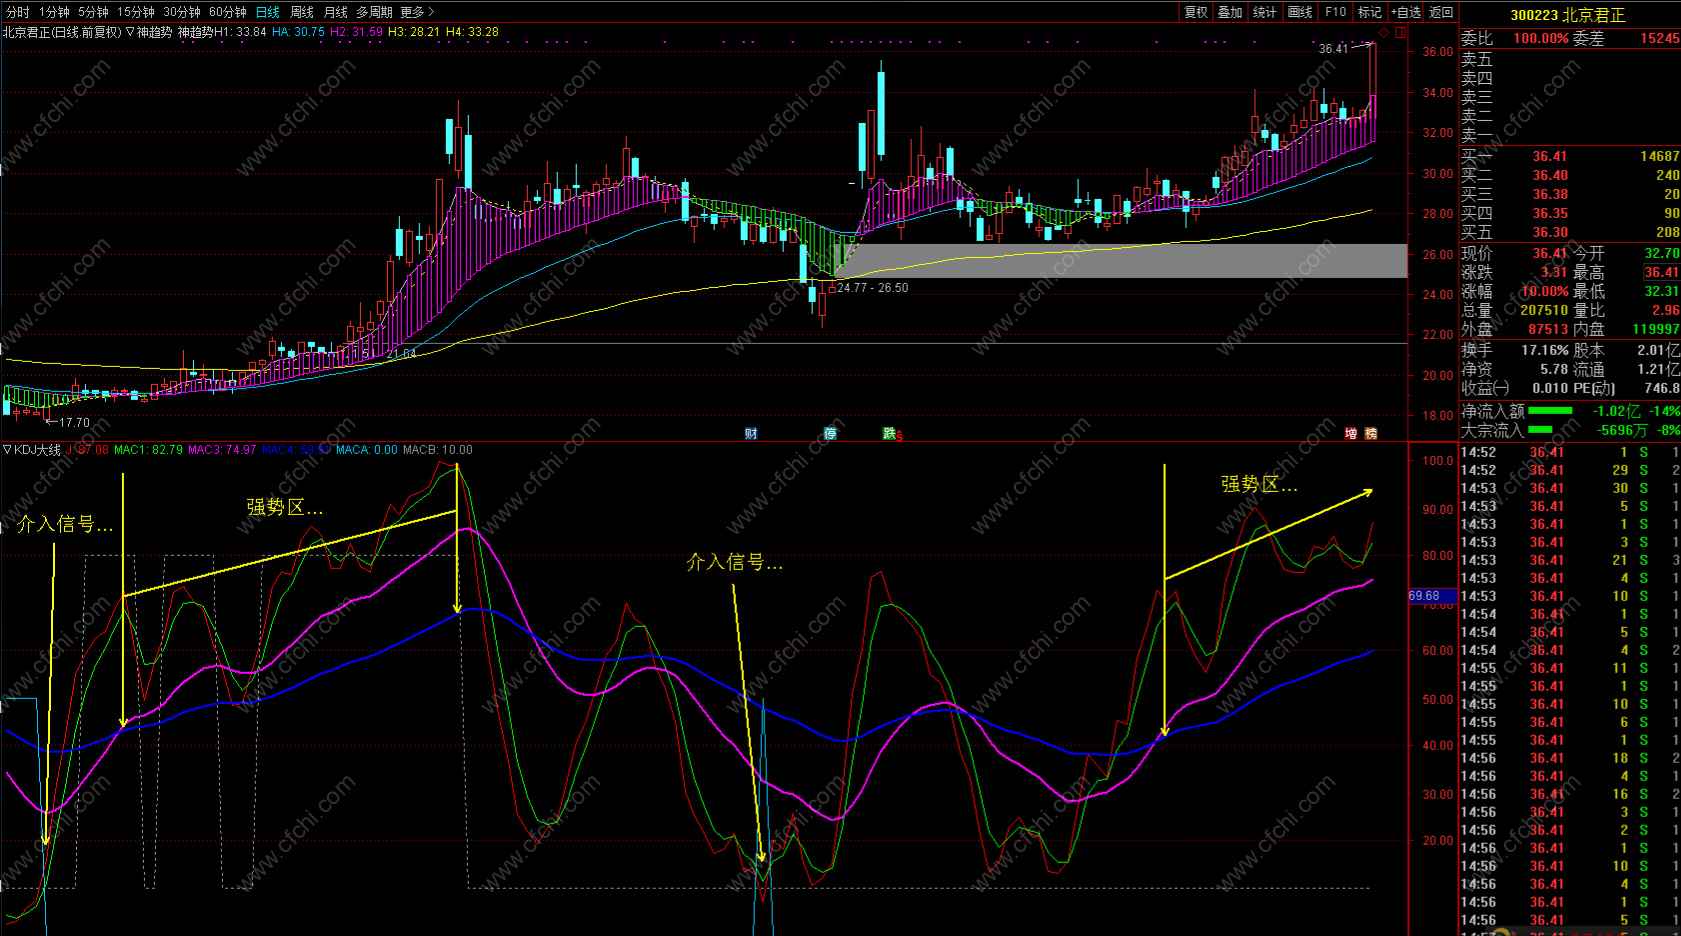The image size is (1681, 936).
Task: Click the 委差 value 15245
Action: coord(1660,38)
